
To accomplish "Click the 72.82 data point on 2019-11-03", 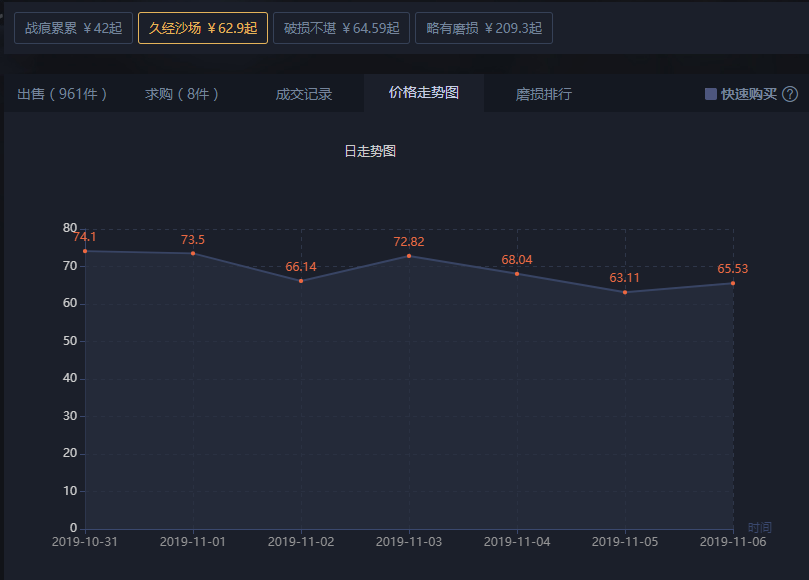I will coord(409,256).
